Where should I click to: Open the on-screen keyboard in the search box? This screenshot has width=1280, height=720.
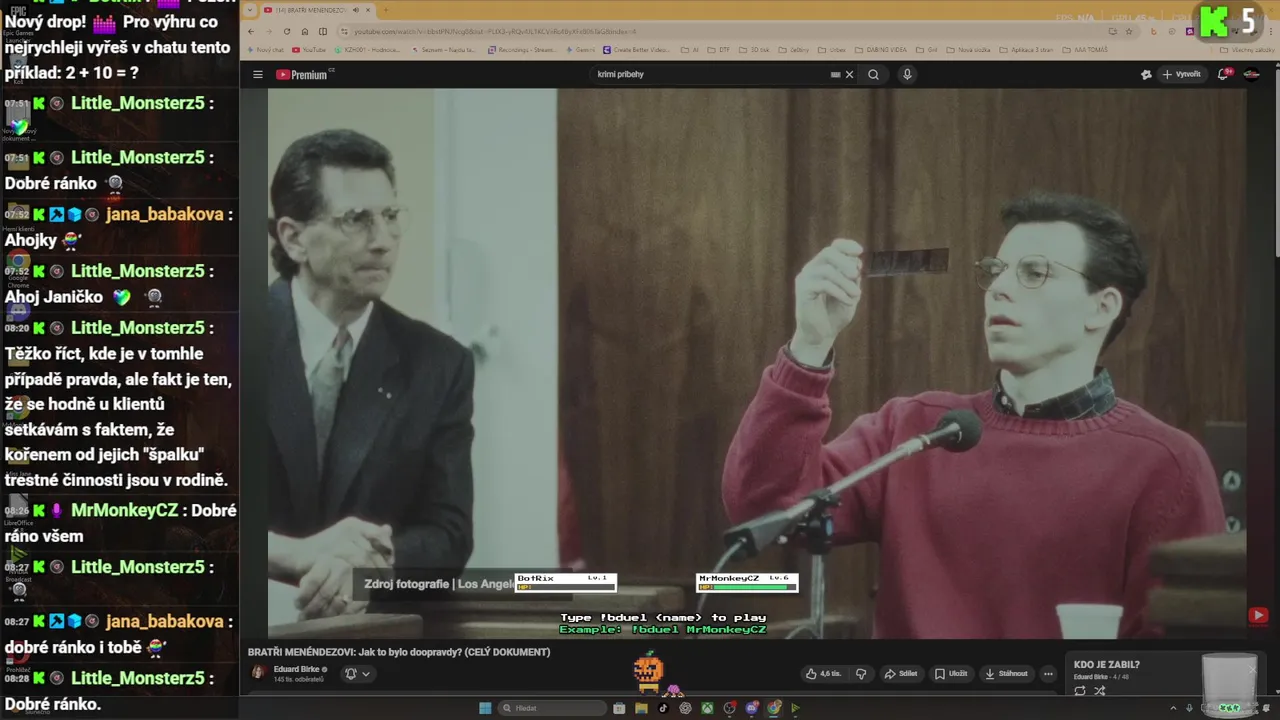(835, 74)
